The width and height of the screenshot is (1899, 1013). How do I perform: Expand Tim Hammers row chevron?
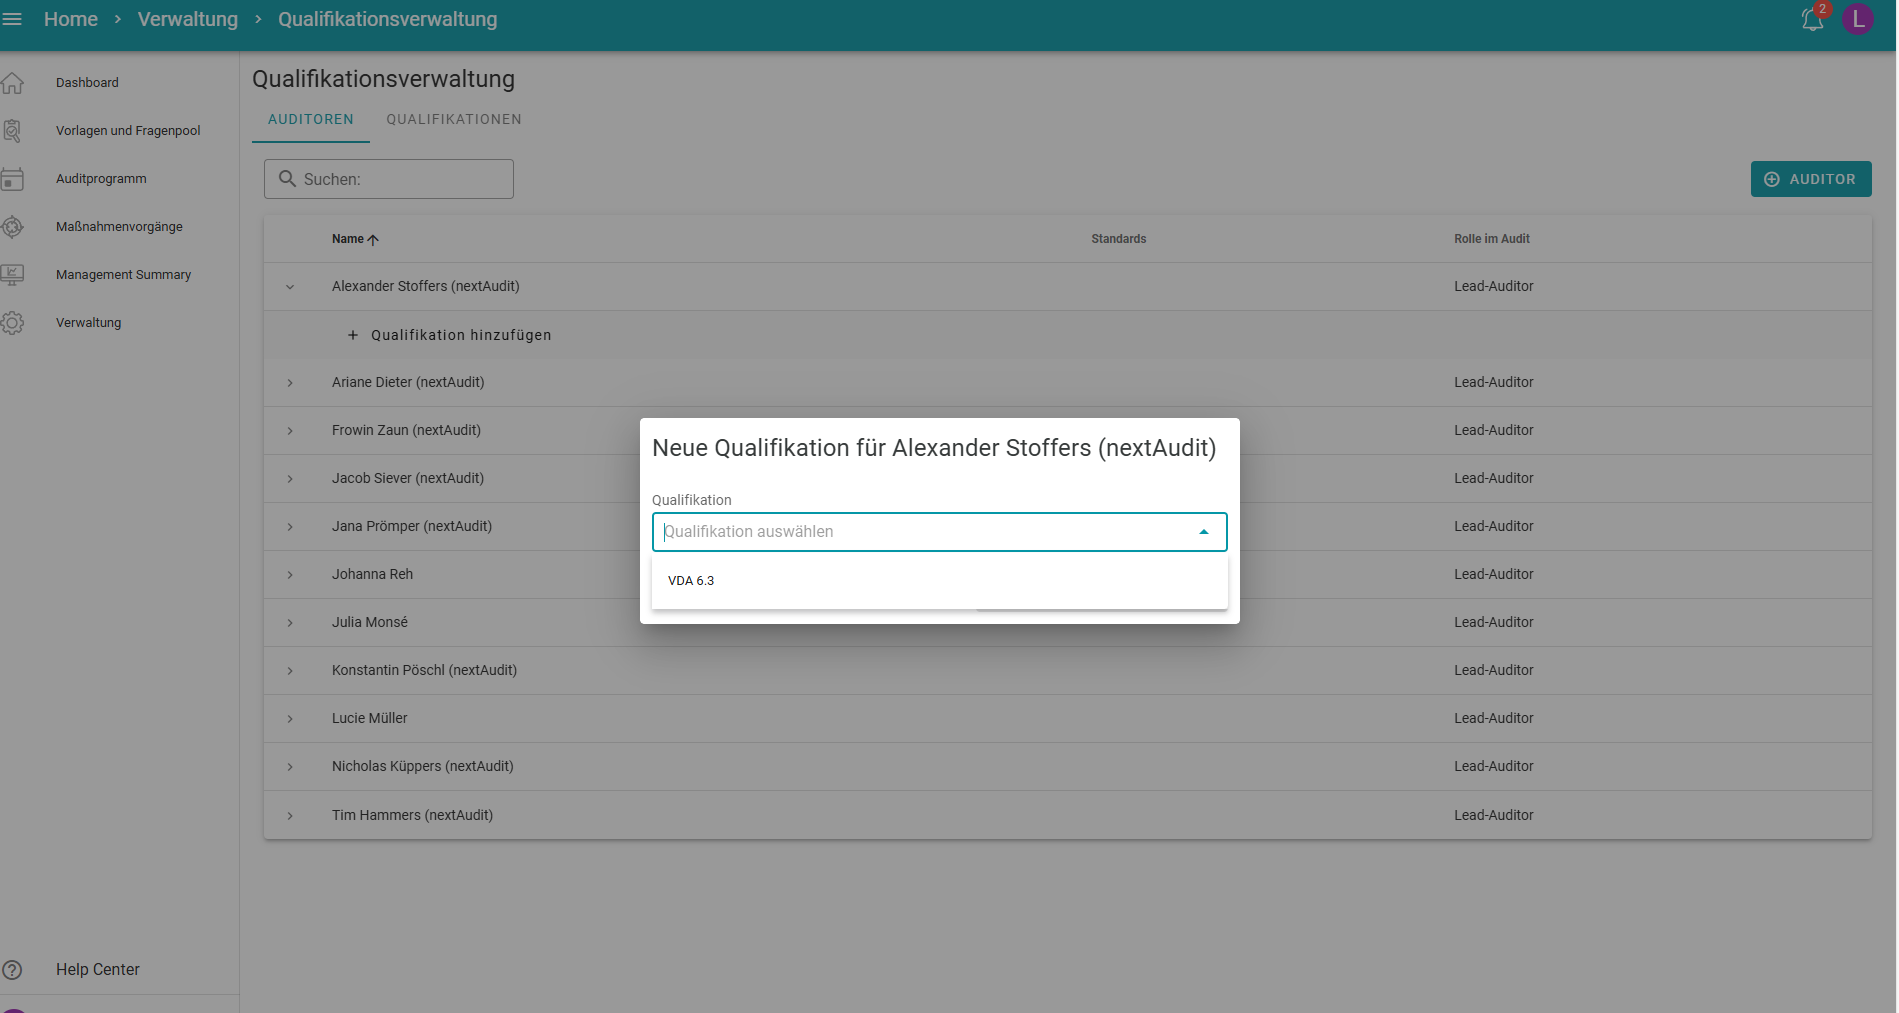click(290, 816)
